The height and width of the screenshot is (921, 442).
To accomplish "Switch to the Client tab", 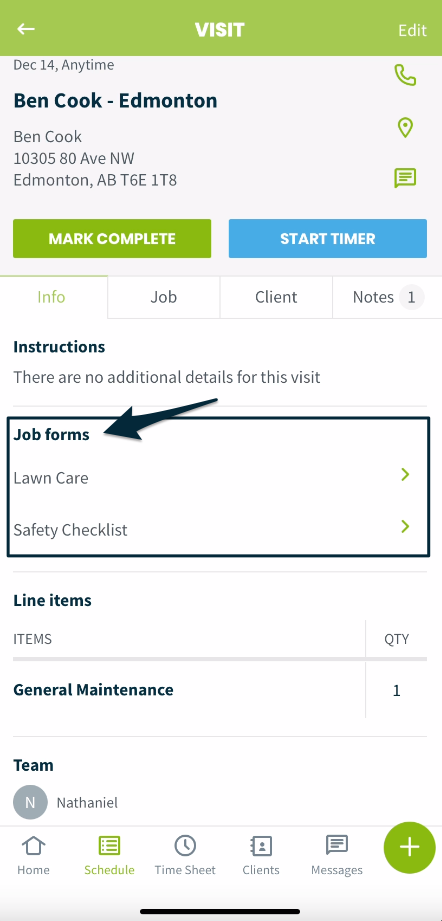I will [276, 297].
